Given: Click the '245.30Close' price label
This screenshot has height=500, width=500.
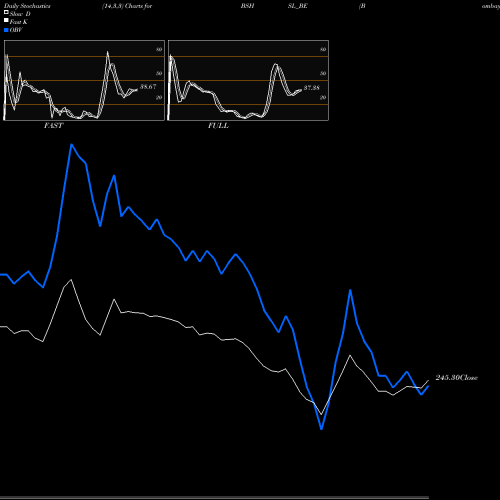Looking at the screenshot, I should click(457, 378).
